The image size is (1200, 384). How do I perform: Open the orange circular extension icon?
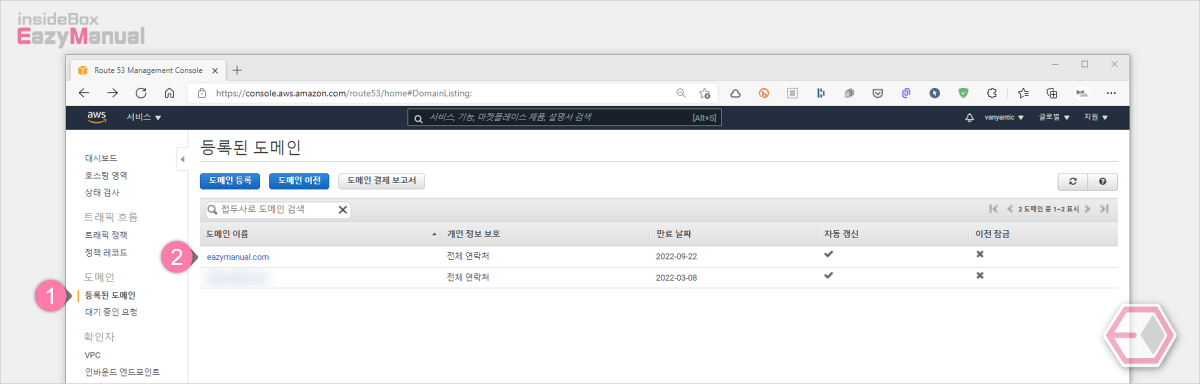(x=764, y=92)
